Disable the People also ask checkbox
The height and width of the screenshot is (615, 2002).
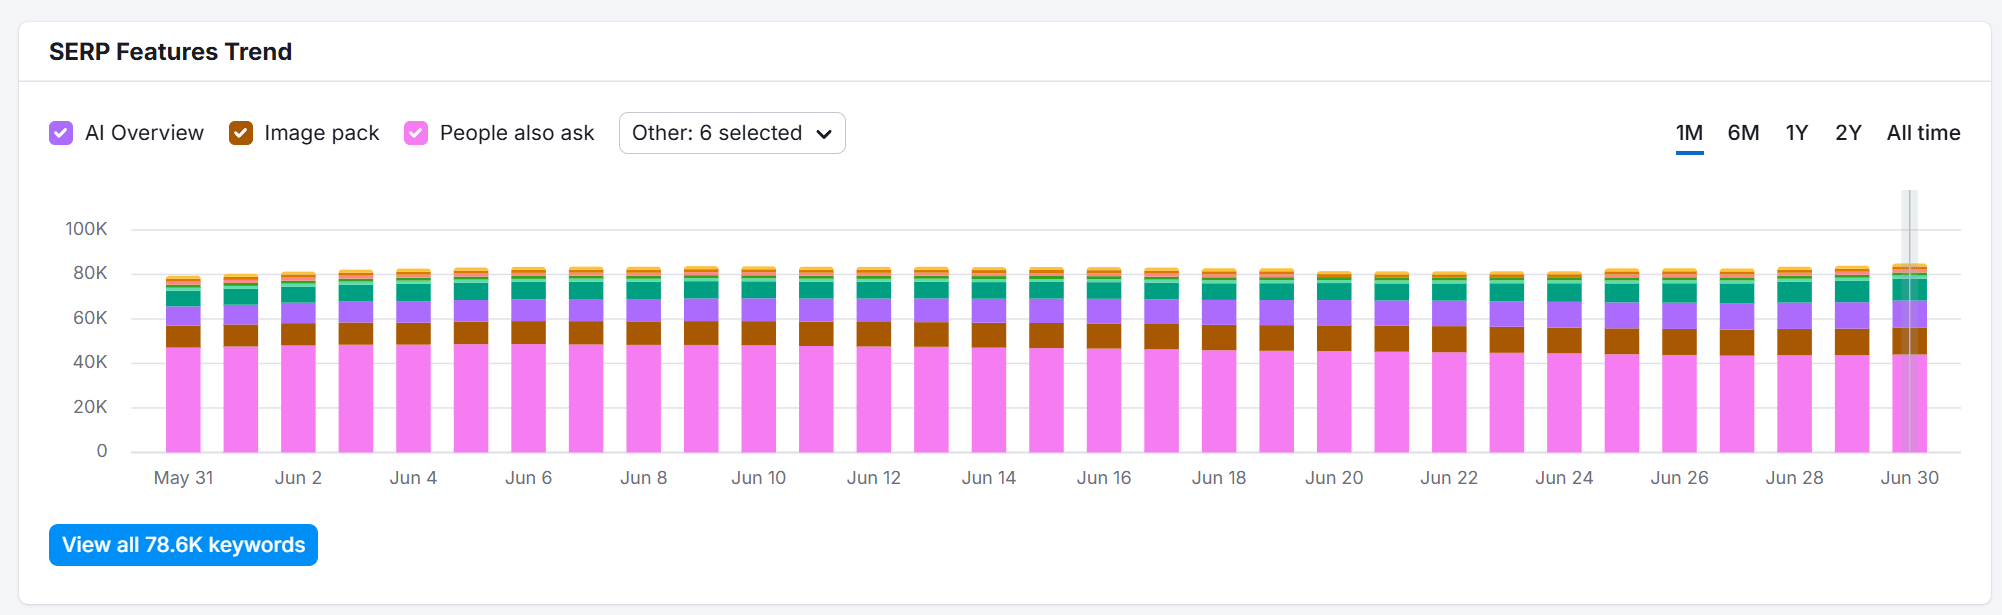coord(416,133)
